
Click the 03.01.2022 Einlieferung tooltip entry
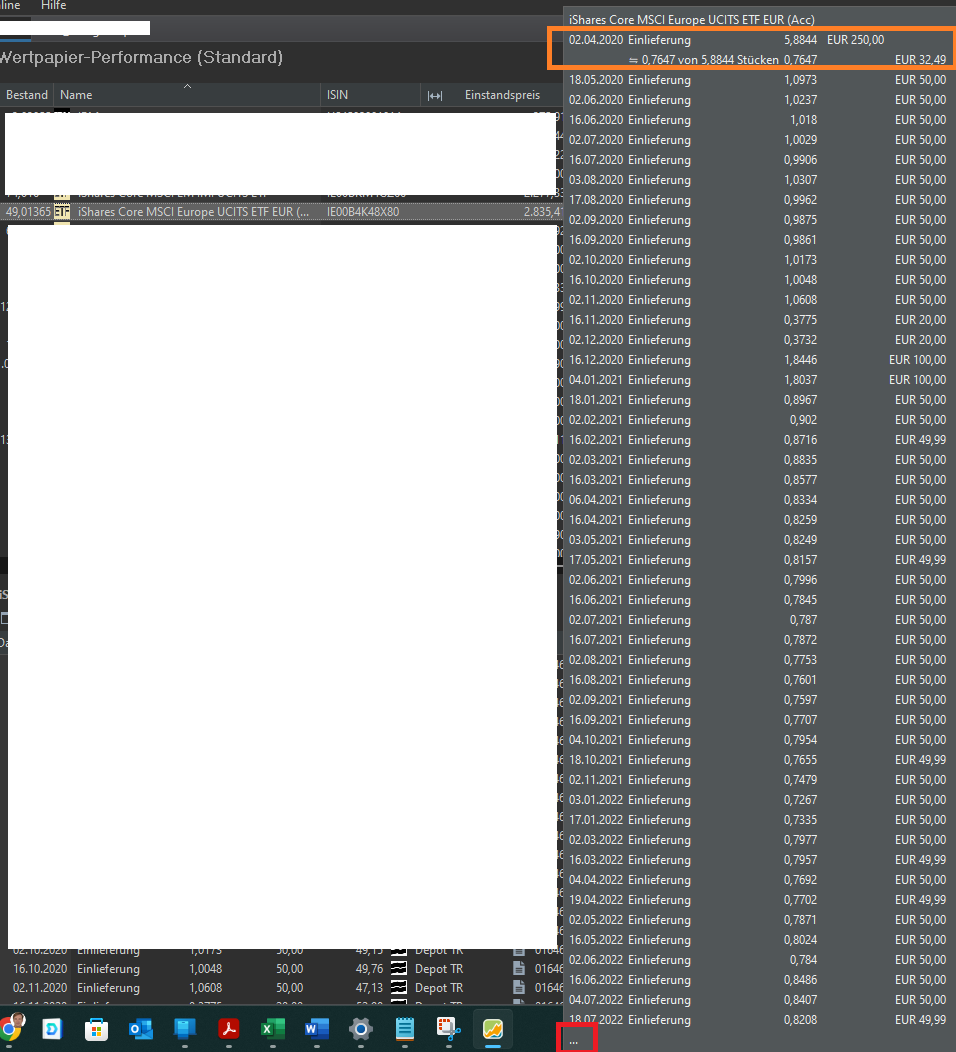pyautogui.click(x=757, y=800)
